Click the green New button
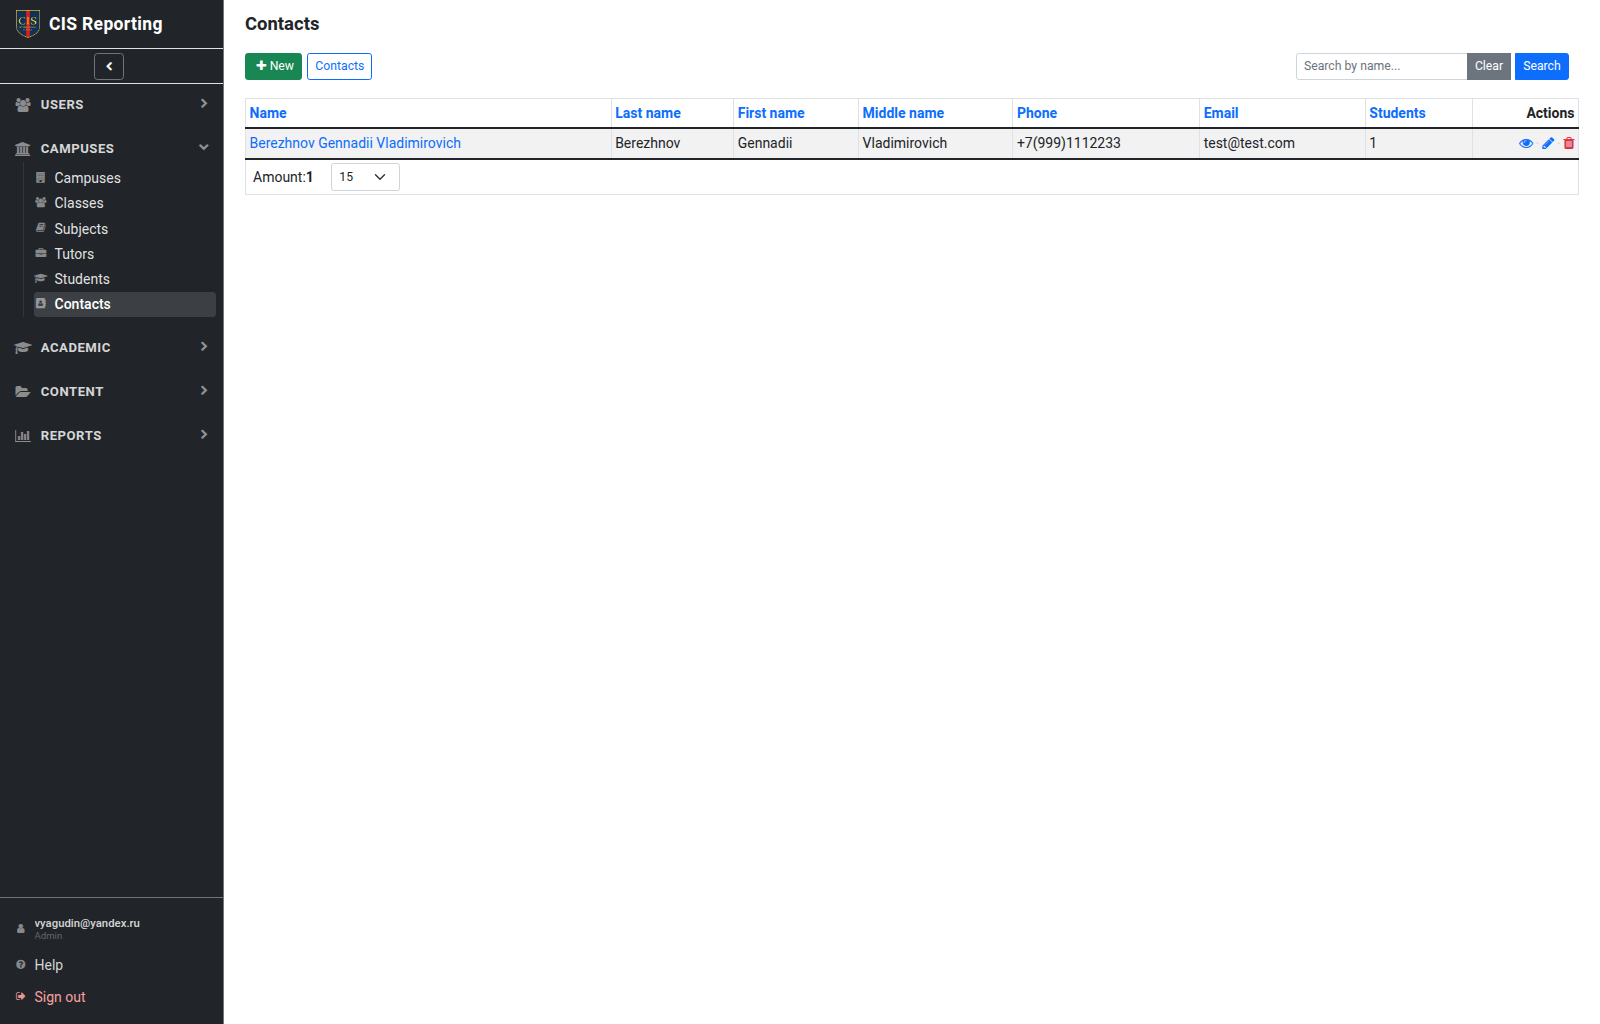Viewport: 1600px width, 1024px height. pyautogui.click(x=273, y=66)
